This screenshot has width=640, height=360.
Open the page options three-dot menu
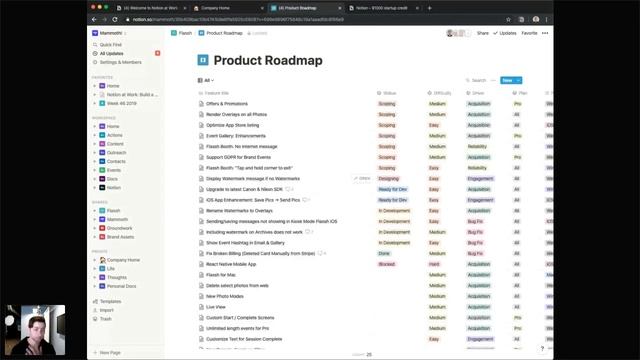(x=545, y=33)
